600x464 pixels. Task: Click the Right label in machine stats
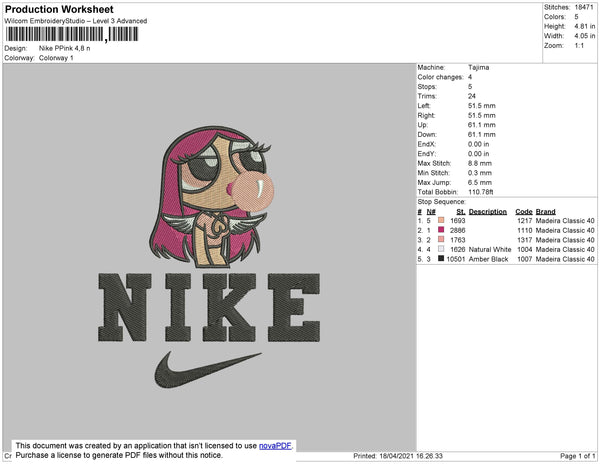point(426,115)
